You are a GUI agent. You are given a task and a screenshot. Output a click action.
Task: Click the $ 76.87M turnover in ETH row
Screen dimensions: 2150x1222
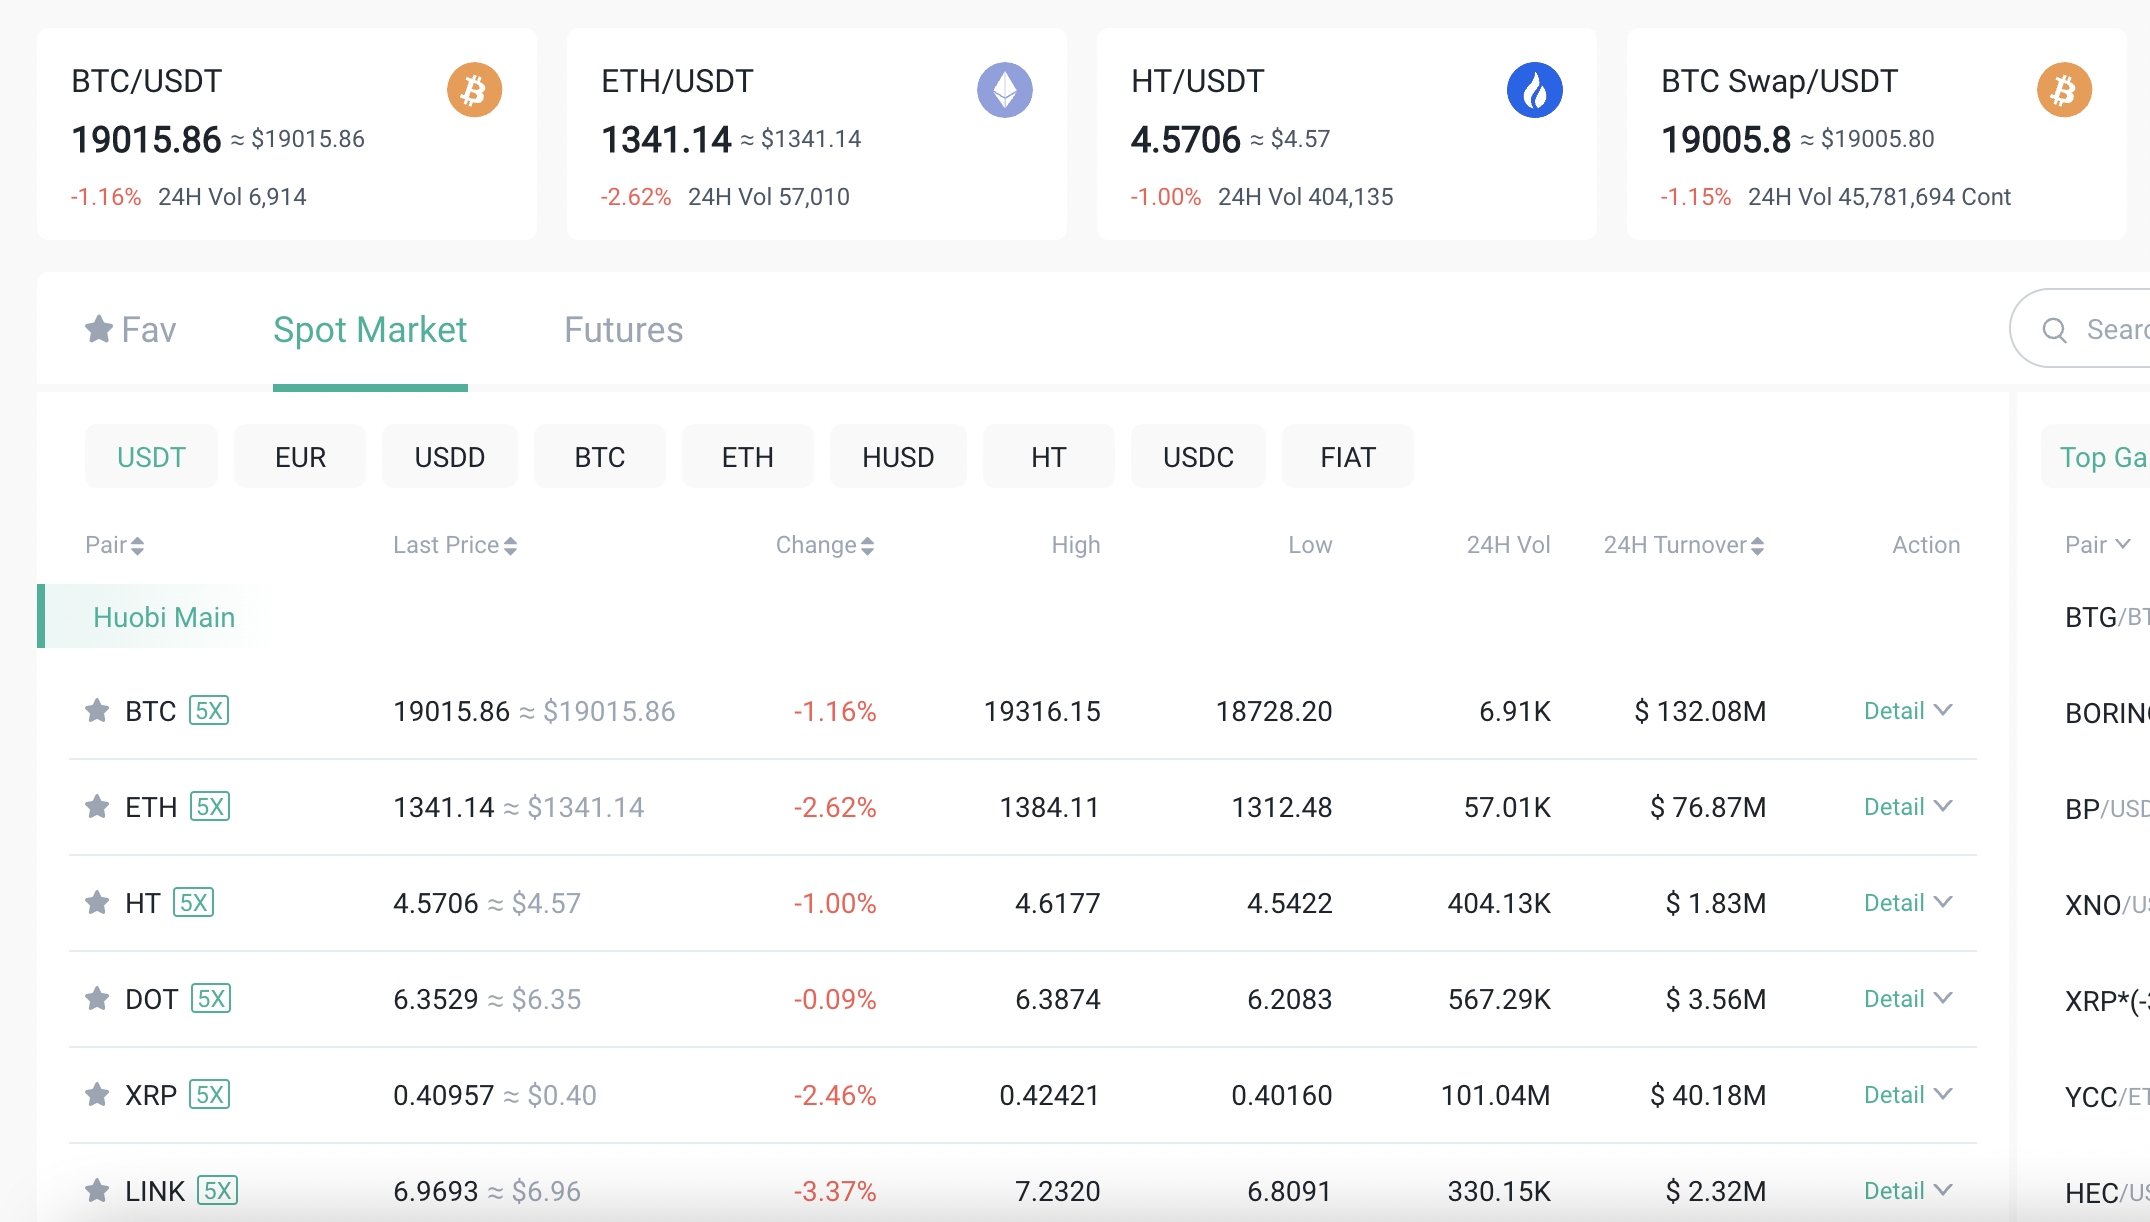click(x=1709, y=807)
